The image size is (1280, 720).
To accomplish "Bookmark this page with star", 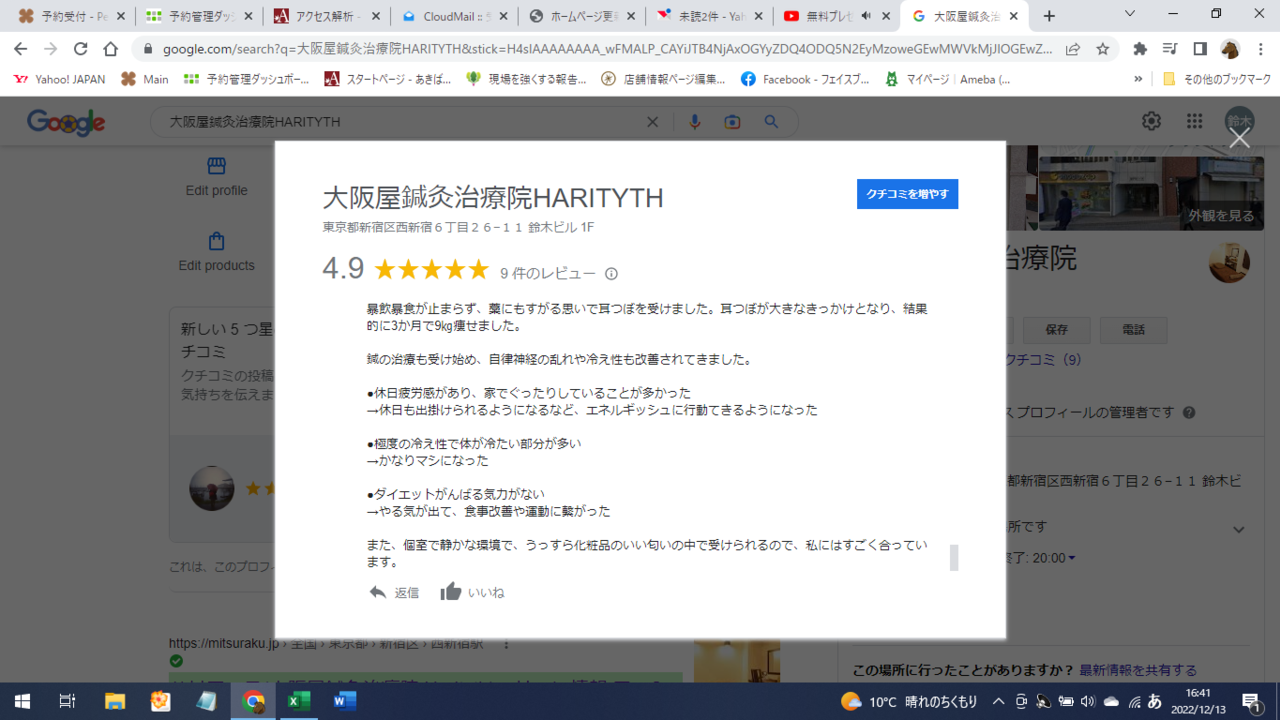I will click(x=1102, y=49).
